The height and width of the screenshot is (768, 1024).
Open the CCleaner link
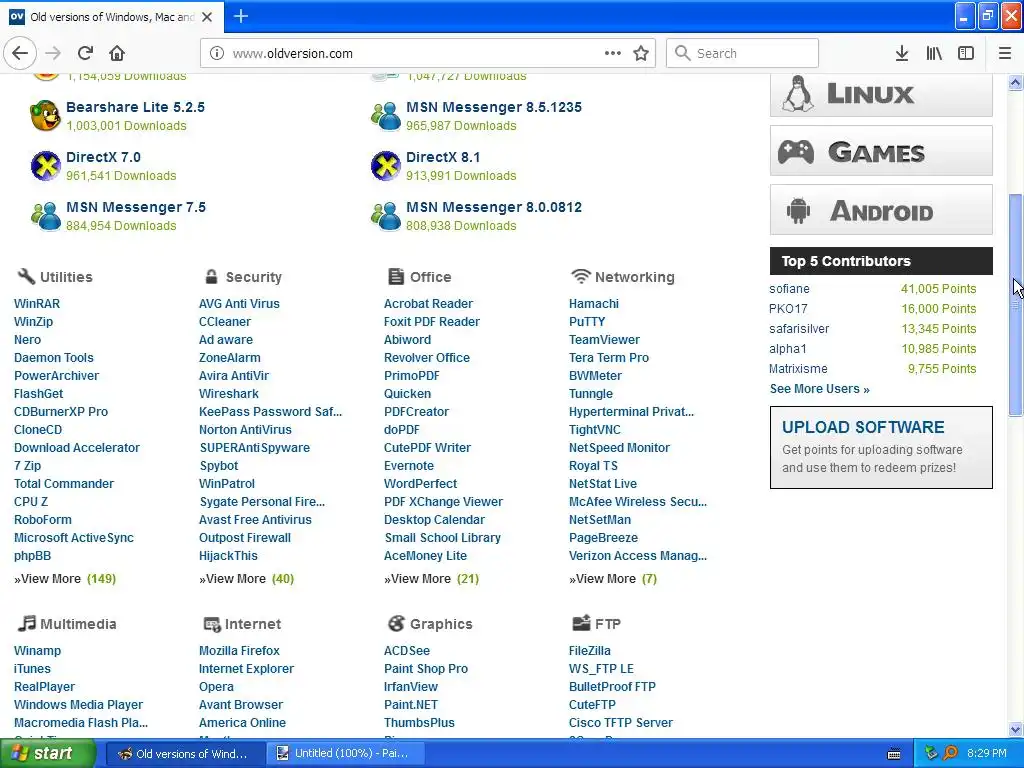[225, 321]
